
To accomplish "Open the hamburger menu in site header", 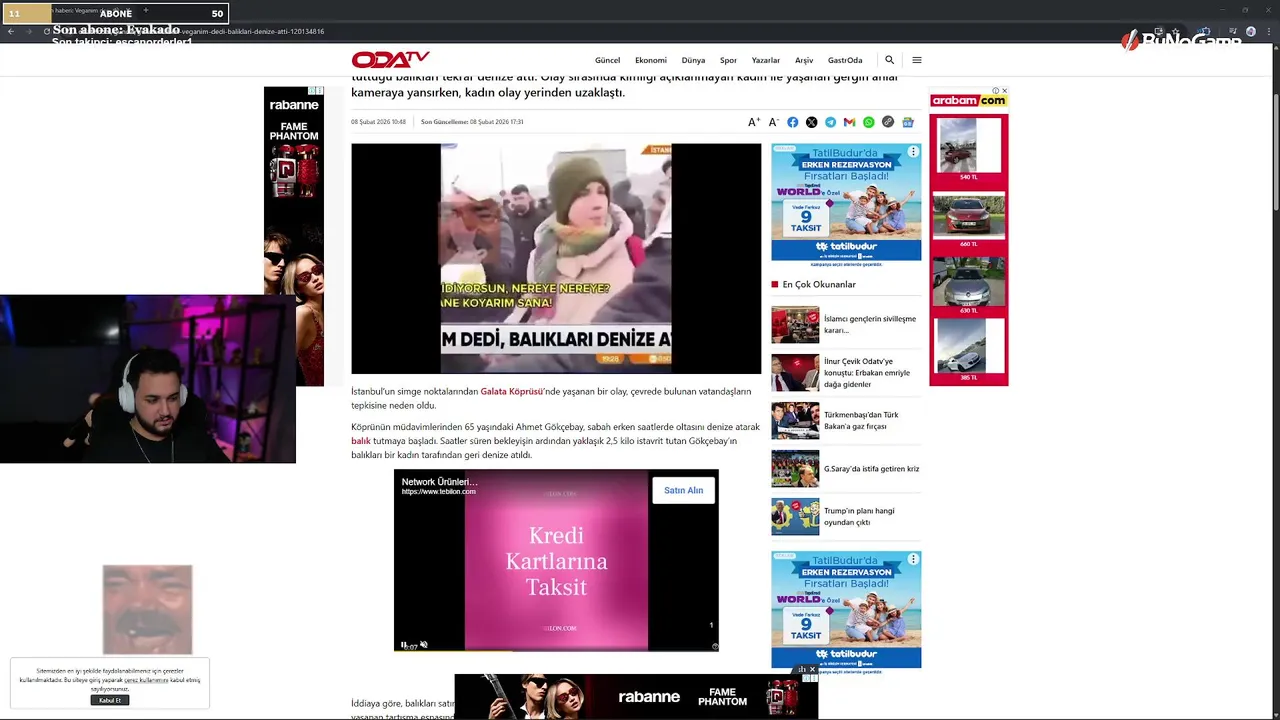I will point(917,60).
